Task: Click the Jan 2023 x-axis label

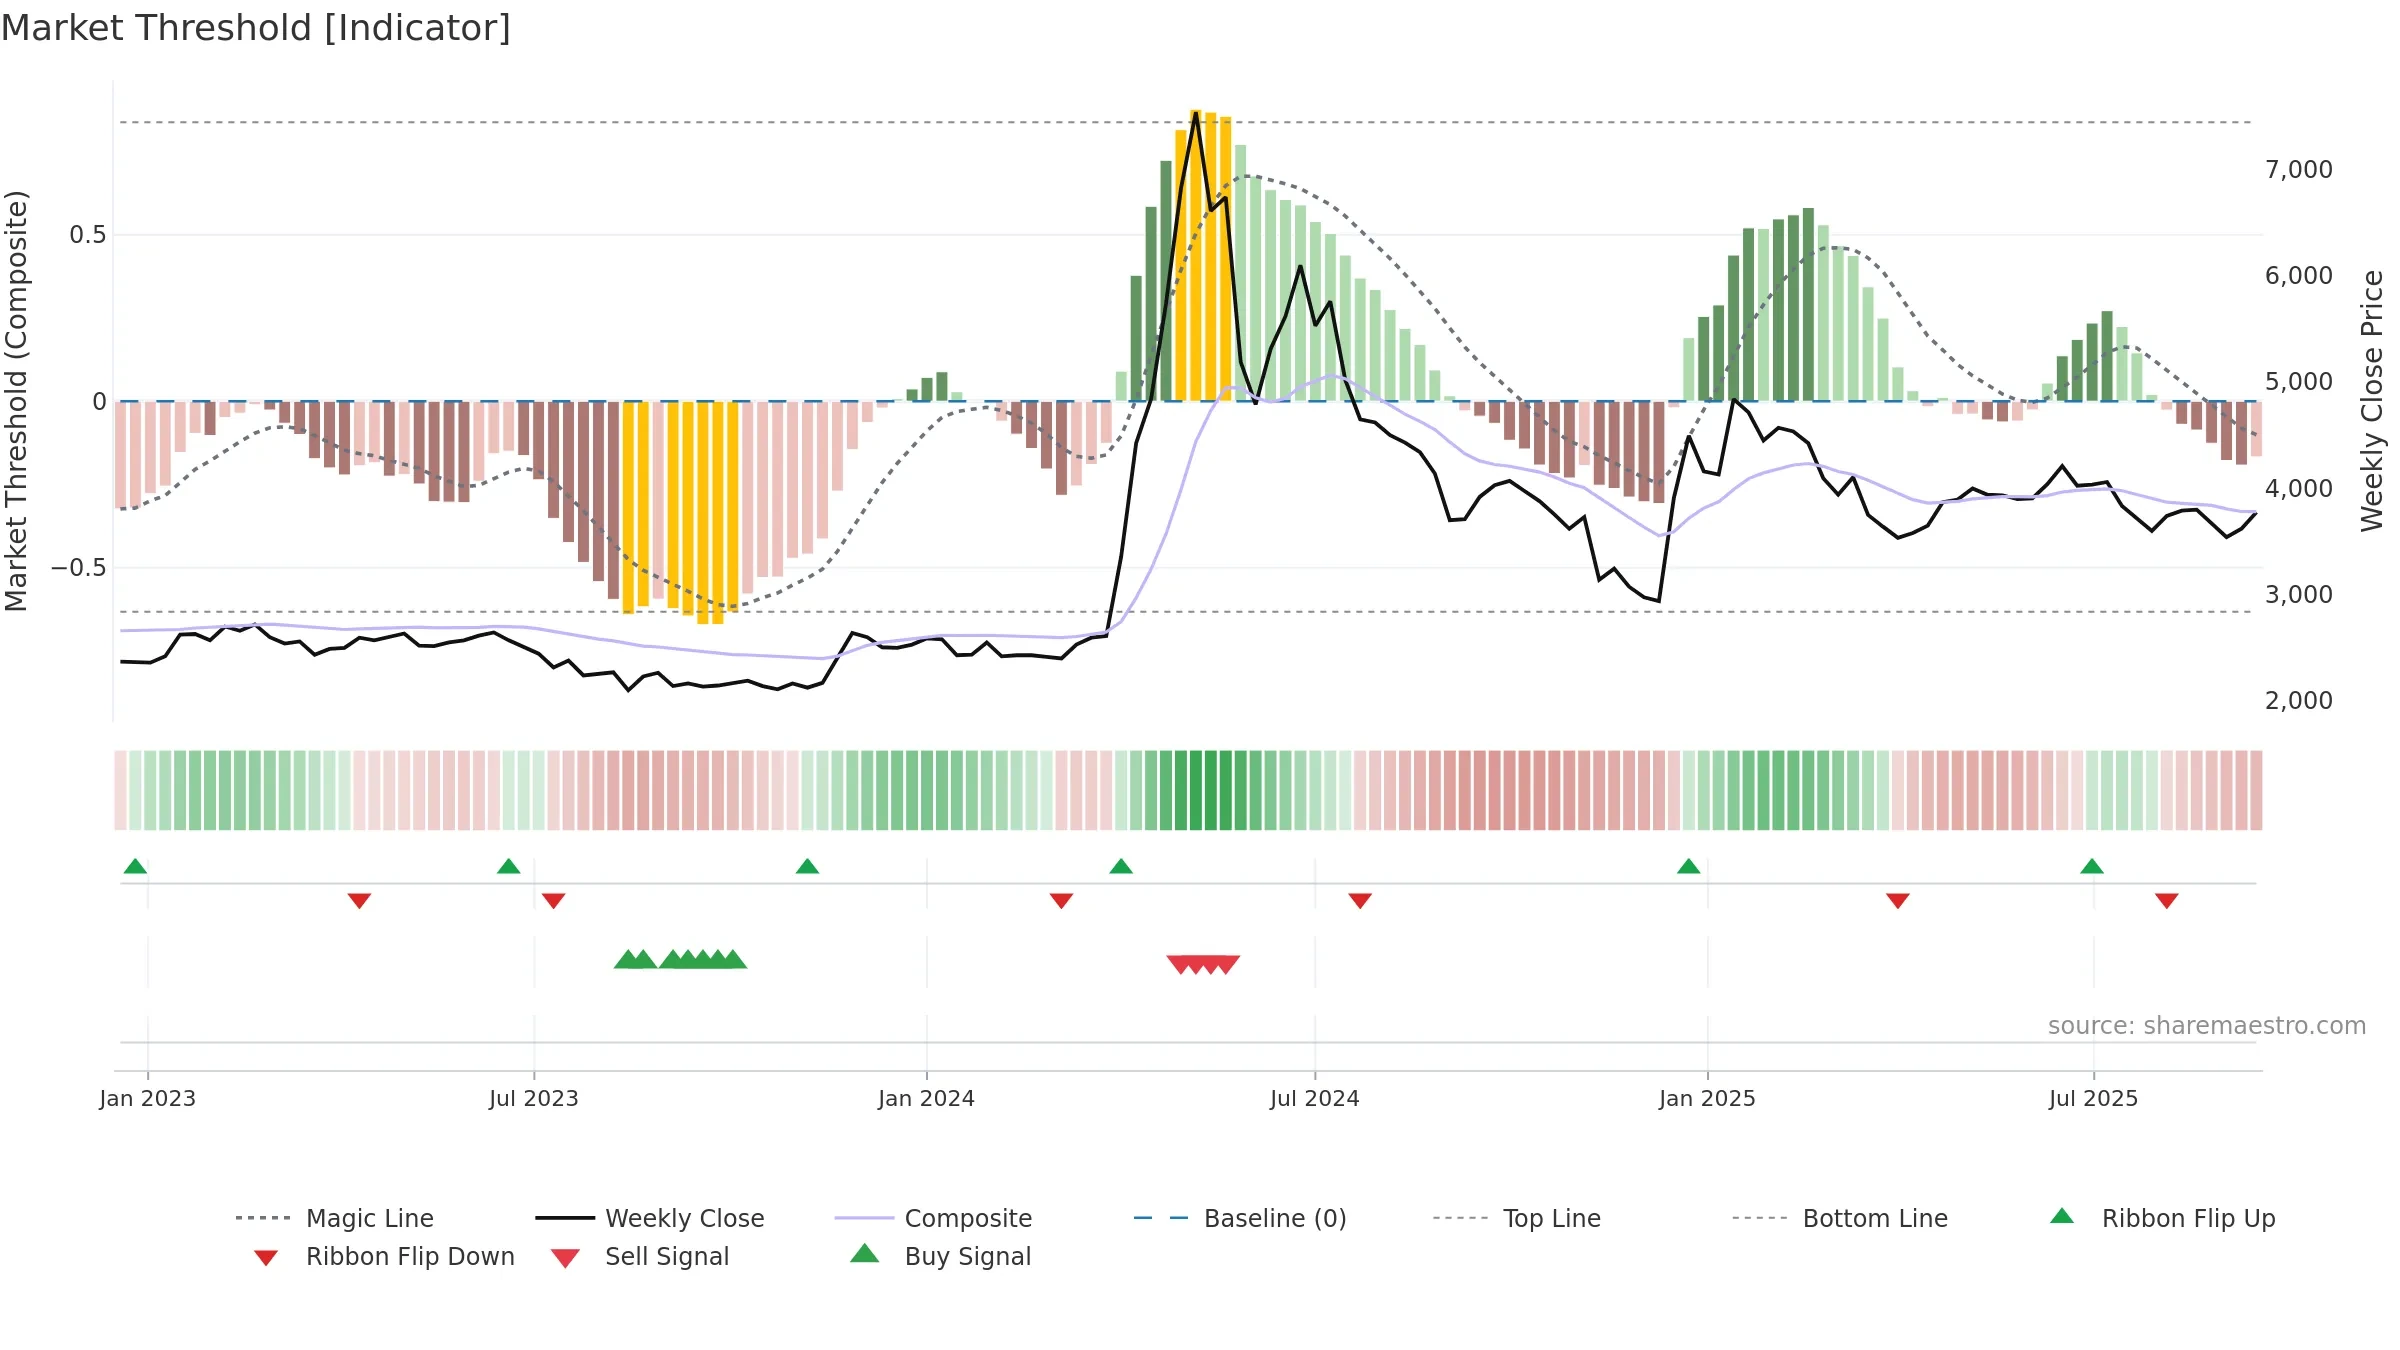Action: [148, 1098]
